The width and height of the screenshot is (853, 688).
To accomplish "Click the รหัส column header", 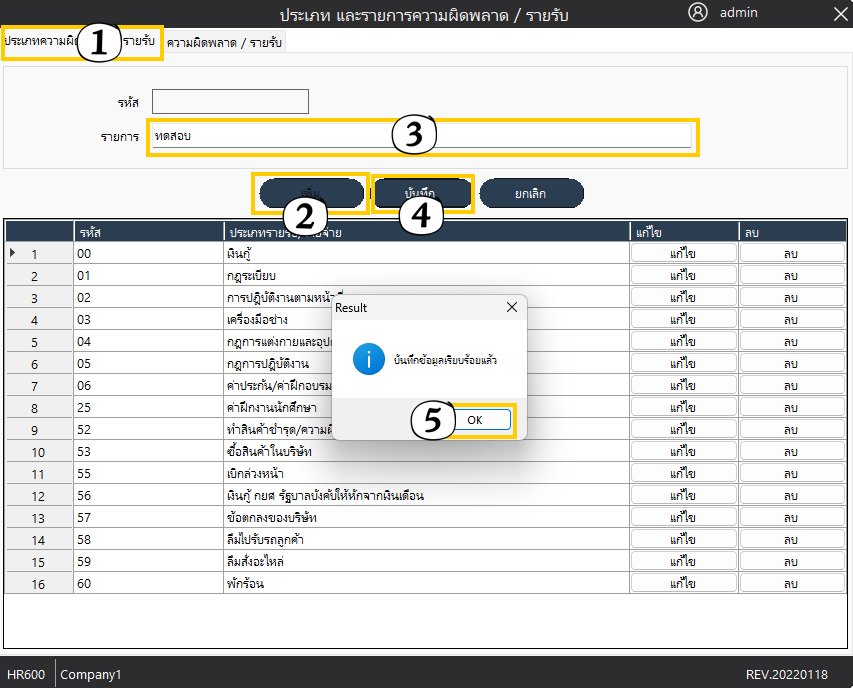I will pos(148,232).
